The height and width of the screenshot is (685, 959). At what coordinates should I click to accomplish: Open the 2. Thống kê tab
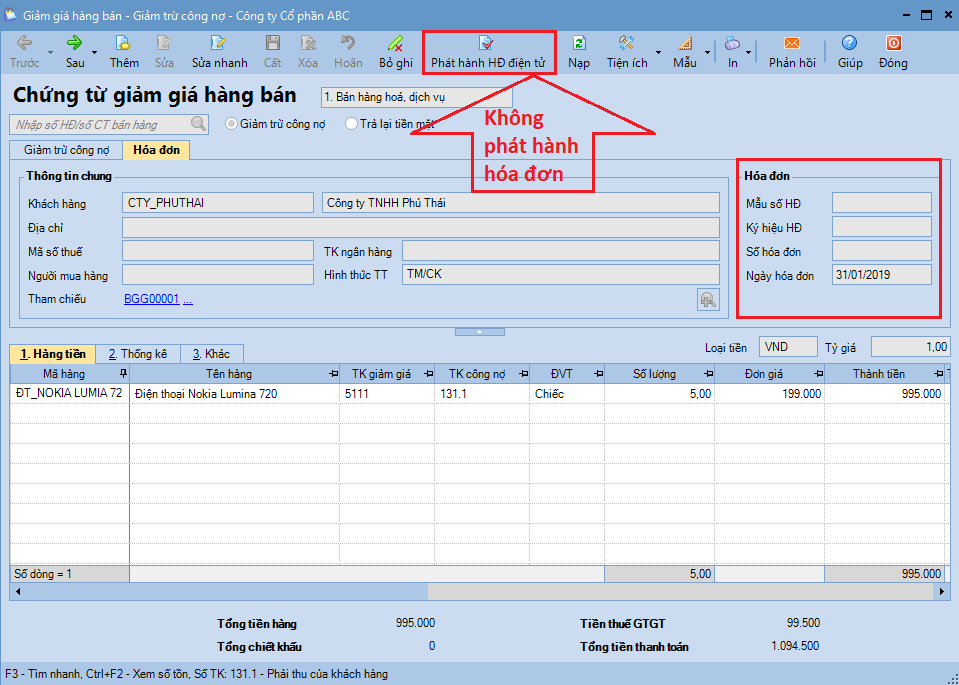click(x=138, y=354)
